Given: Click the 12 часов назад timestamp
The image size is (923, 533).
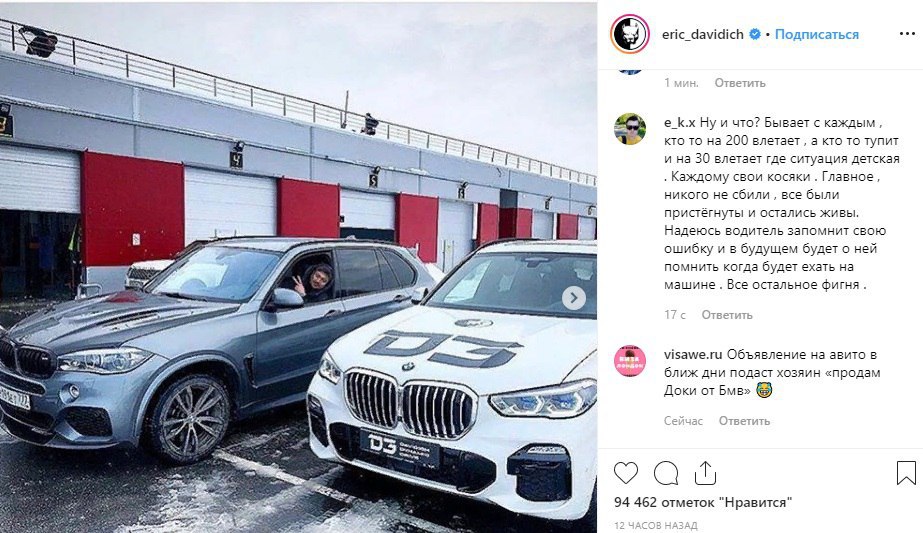Looking at the screenshot, I should coord(656,525).
